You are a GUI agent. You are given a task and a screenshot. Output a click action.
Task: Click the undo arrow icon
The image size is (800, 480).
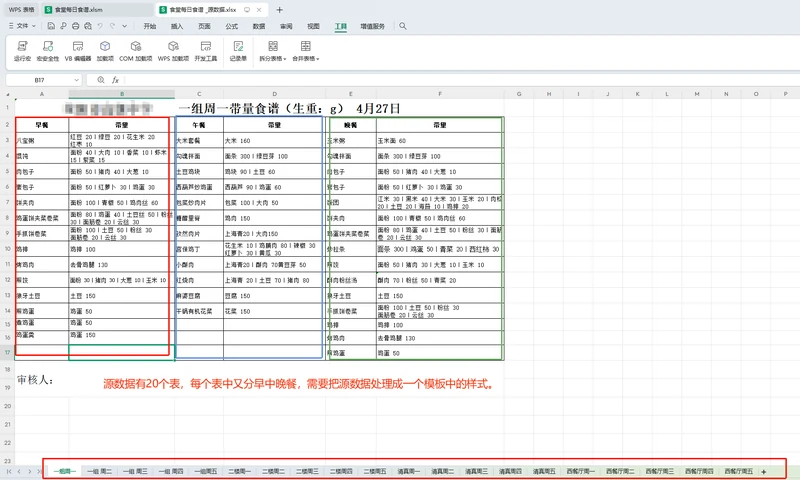coord(100,26)
